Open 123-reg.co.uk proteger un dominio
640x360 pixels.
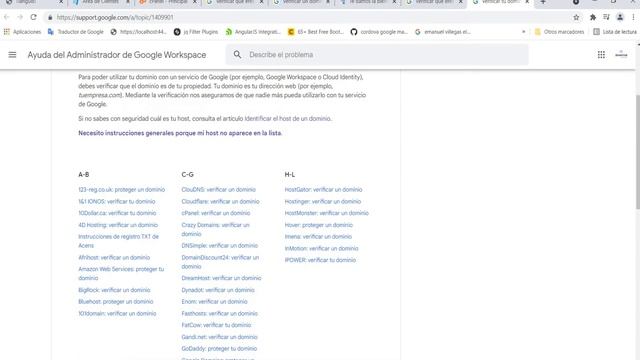pyautogui.click(x=122, y=189)
